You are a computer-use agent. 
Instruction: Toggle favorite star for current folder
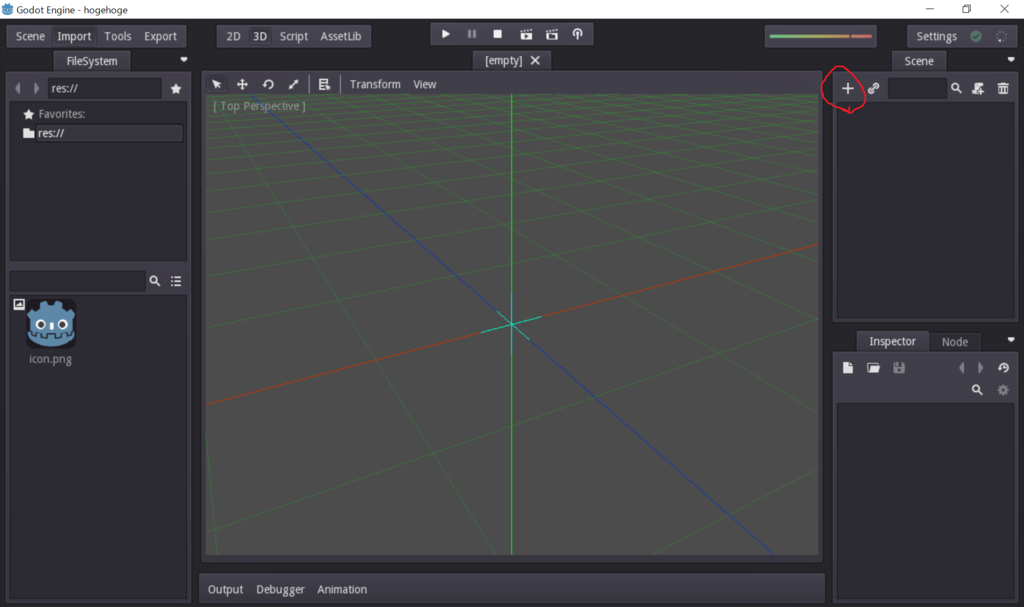click(176, 88)
